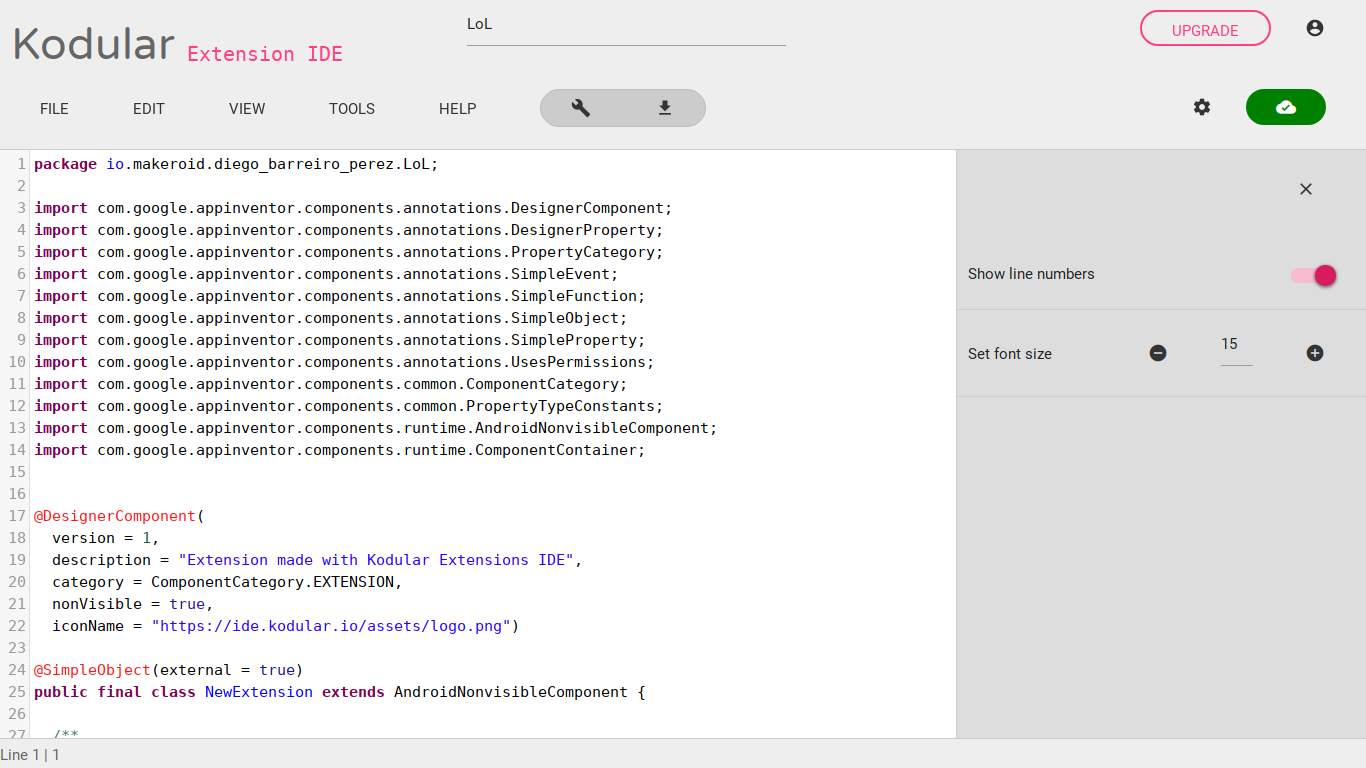
Task: Click 'NewExtension' class name on line 25
Action: [x=259, y=692]
